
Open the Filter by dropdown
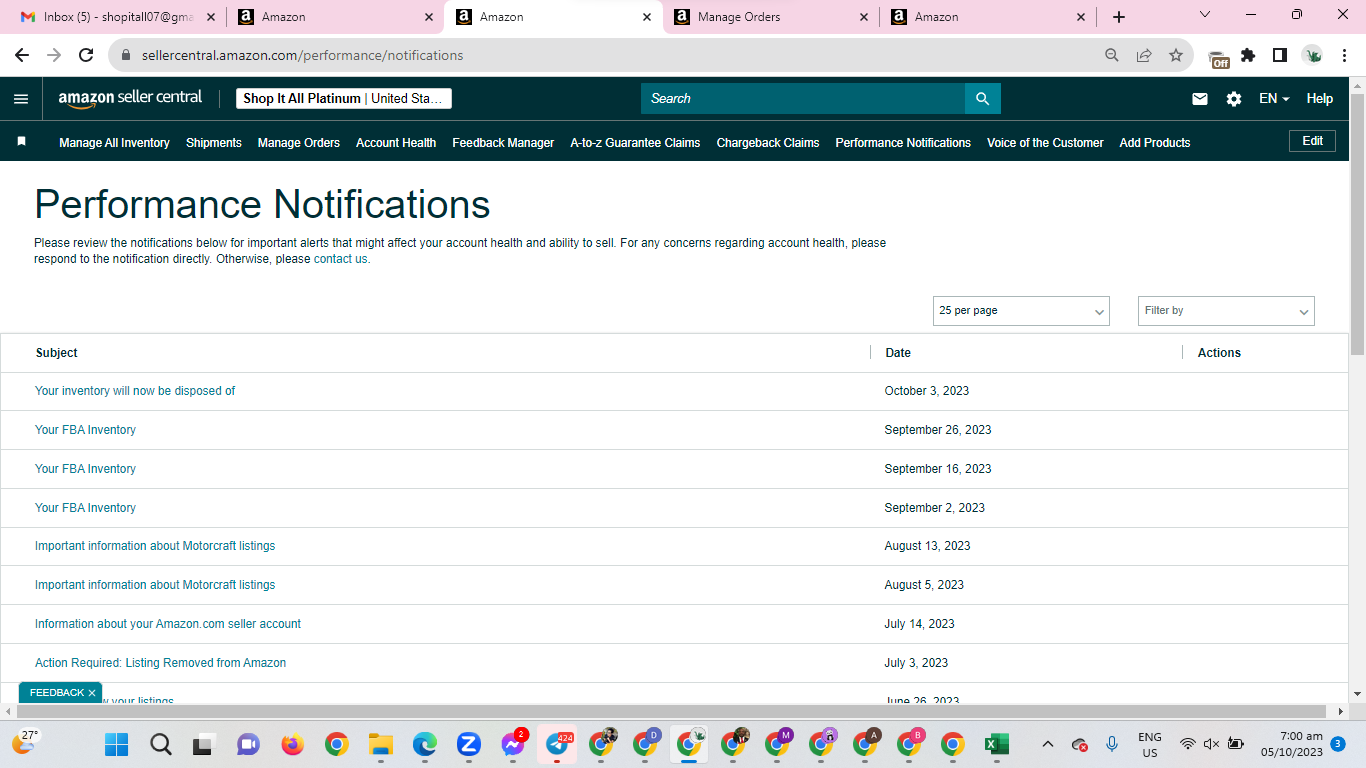click(1226, 311)
